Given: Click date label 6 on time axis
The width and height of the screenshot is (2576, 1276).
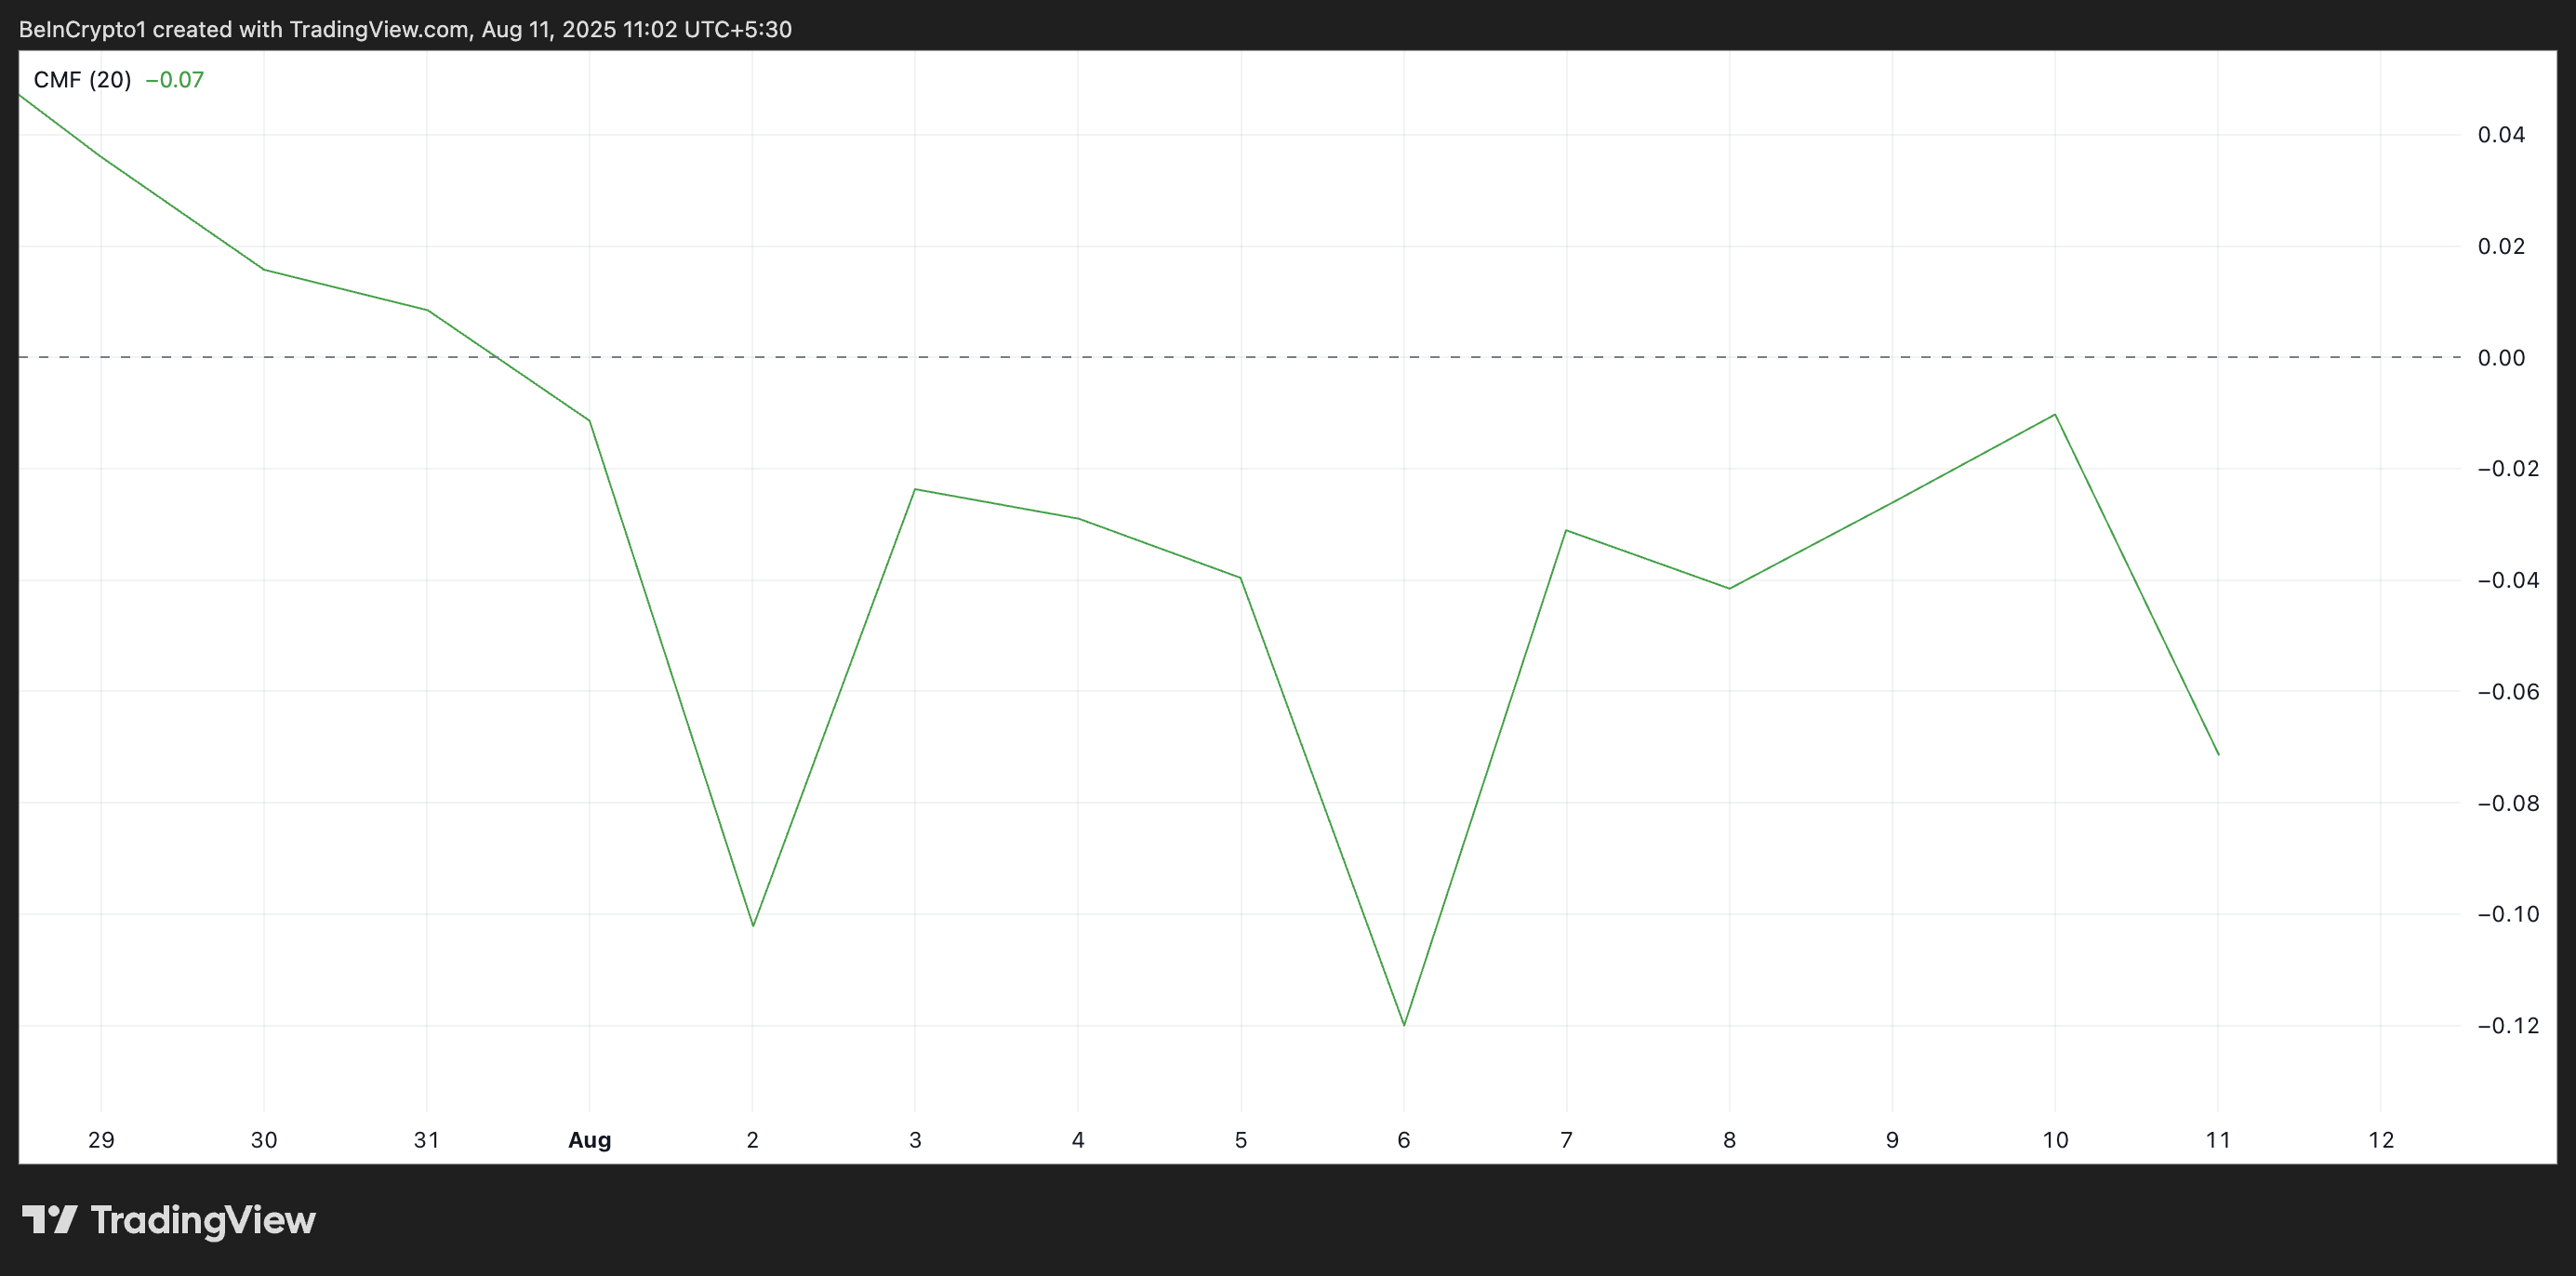Looking at the screenshot, I should tap(1403, 1140).
